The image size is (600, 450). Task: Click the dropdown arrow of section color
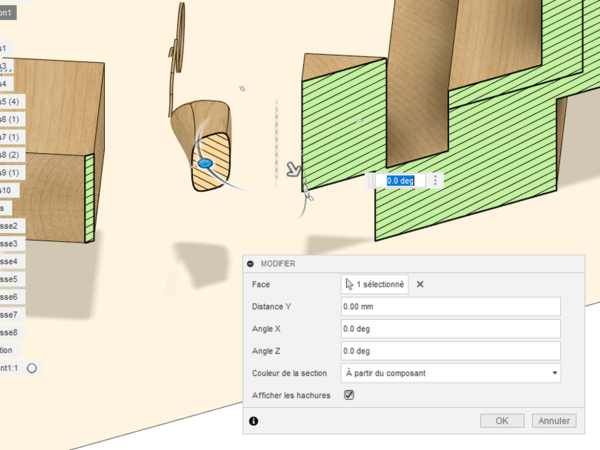click(x=553, y=373)
